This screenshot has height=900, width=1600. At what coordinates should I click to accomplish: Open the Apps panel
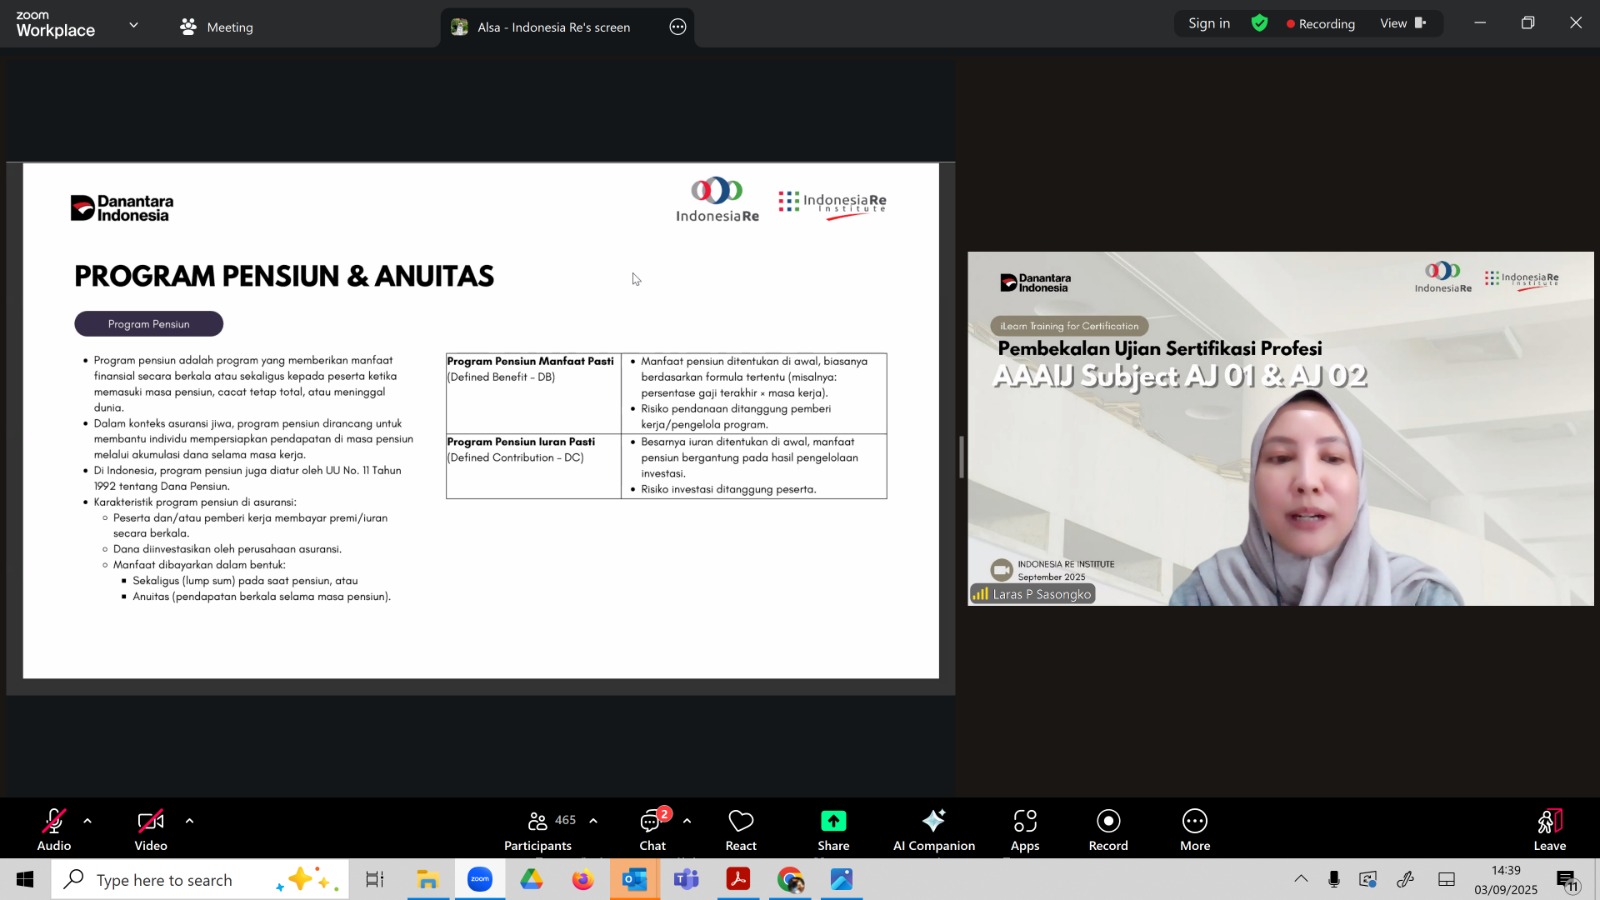pyautogui.click(x=1025, y=829)
